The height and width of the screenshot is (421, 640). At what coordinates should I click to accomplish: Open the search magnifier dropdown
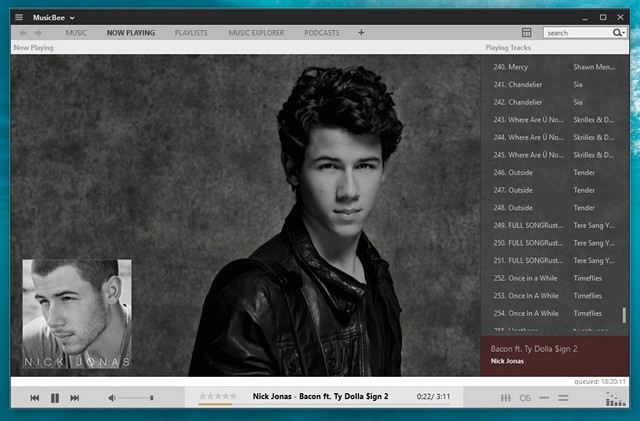(618, 33)
